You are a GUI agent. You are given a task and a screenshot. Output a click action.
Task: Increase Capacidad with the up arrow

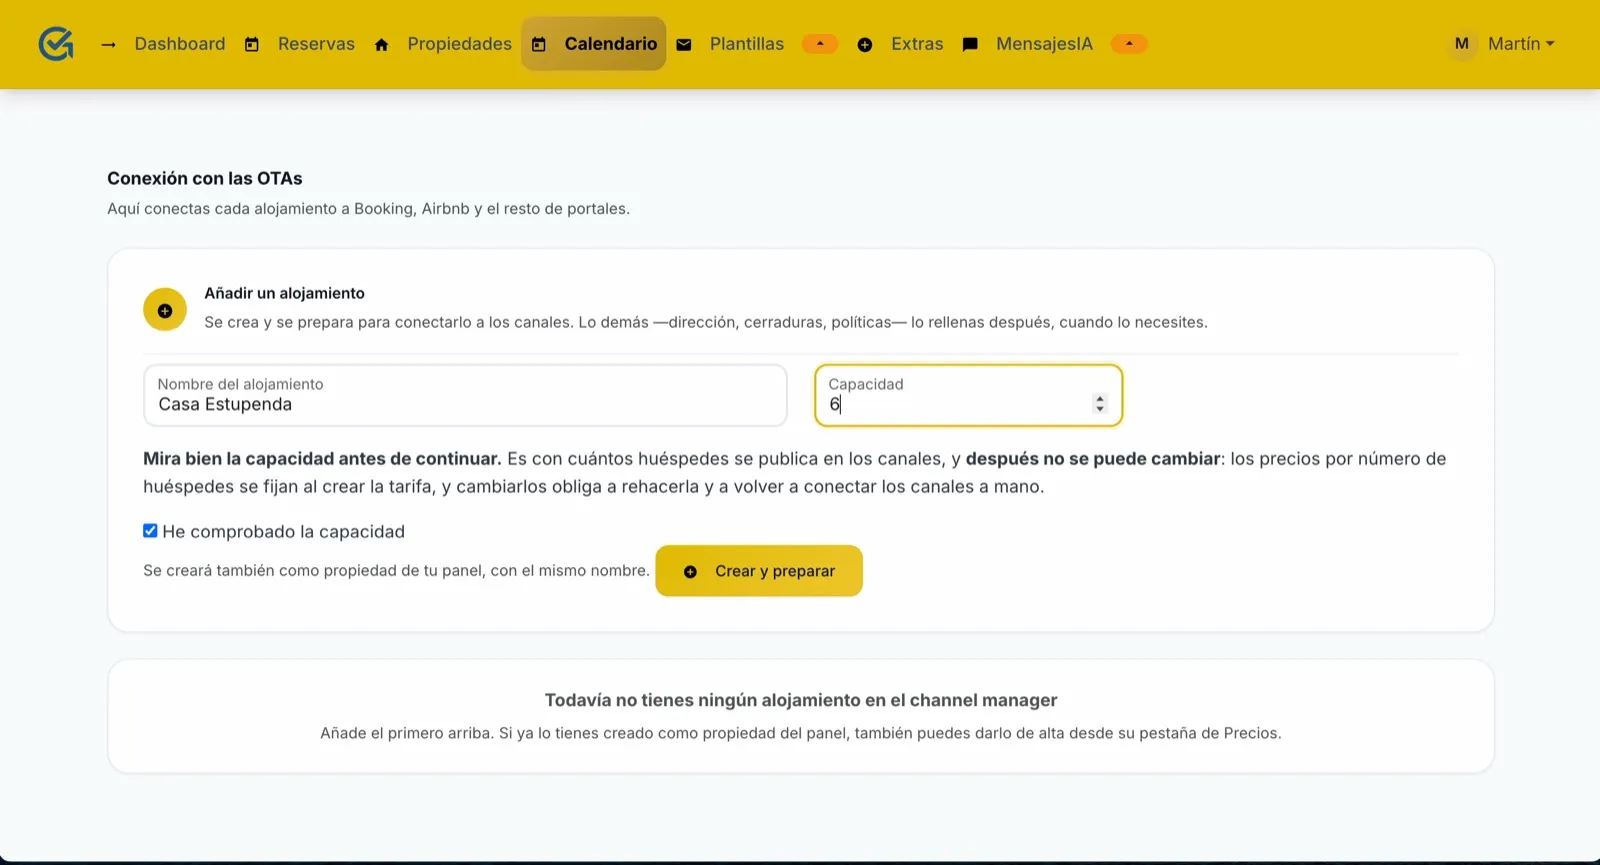pos(1100,399)
